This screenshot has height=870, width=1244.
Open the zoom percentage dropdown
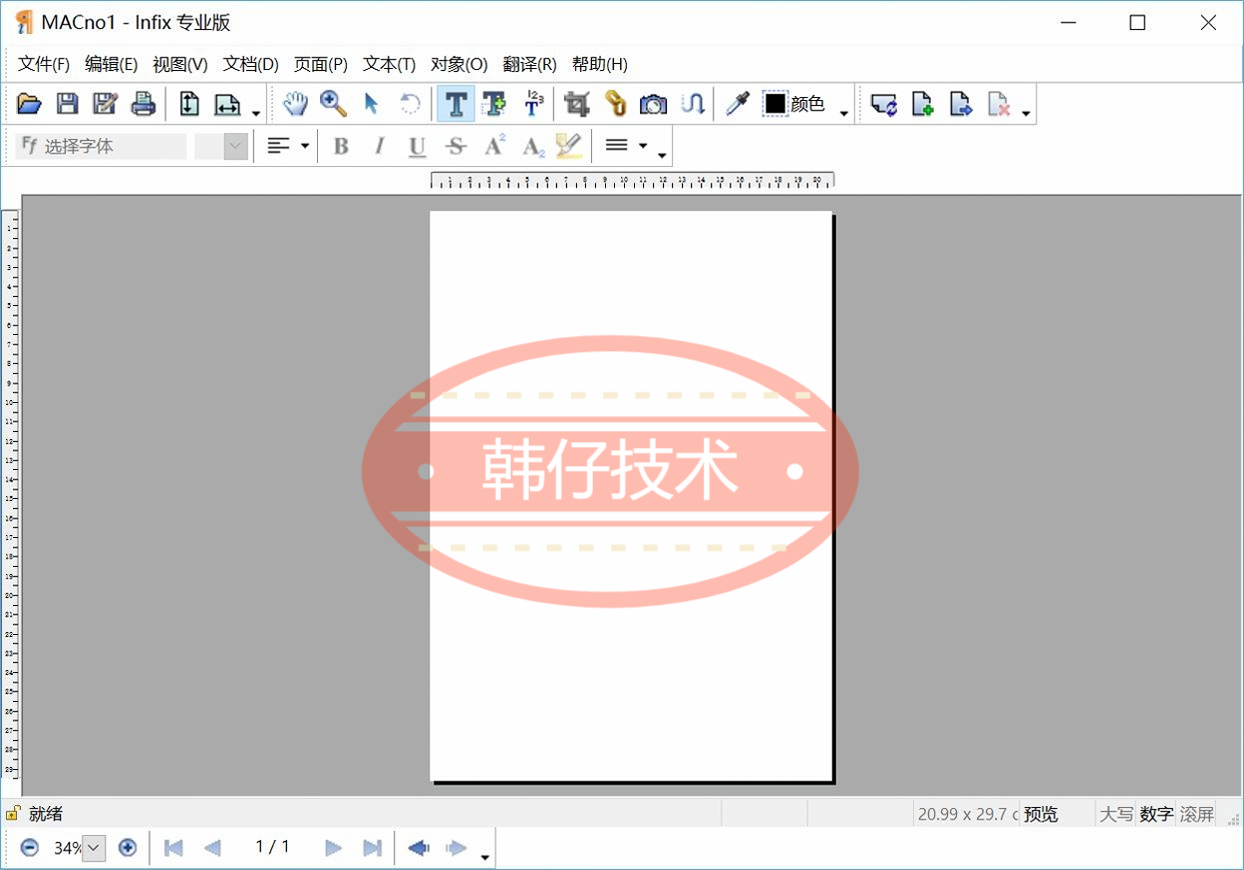click(93, 848)
